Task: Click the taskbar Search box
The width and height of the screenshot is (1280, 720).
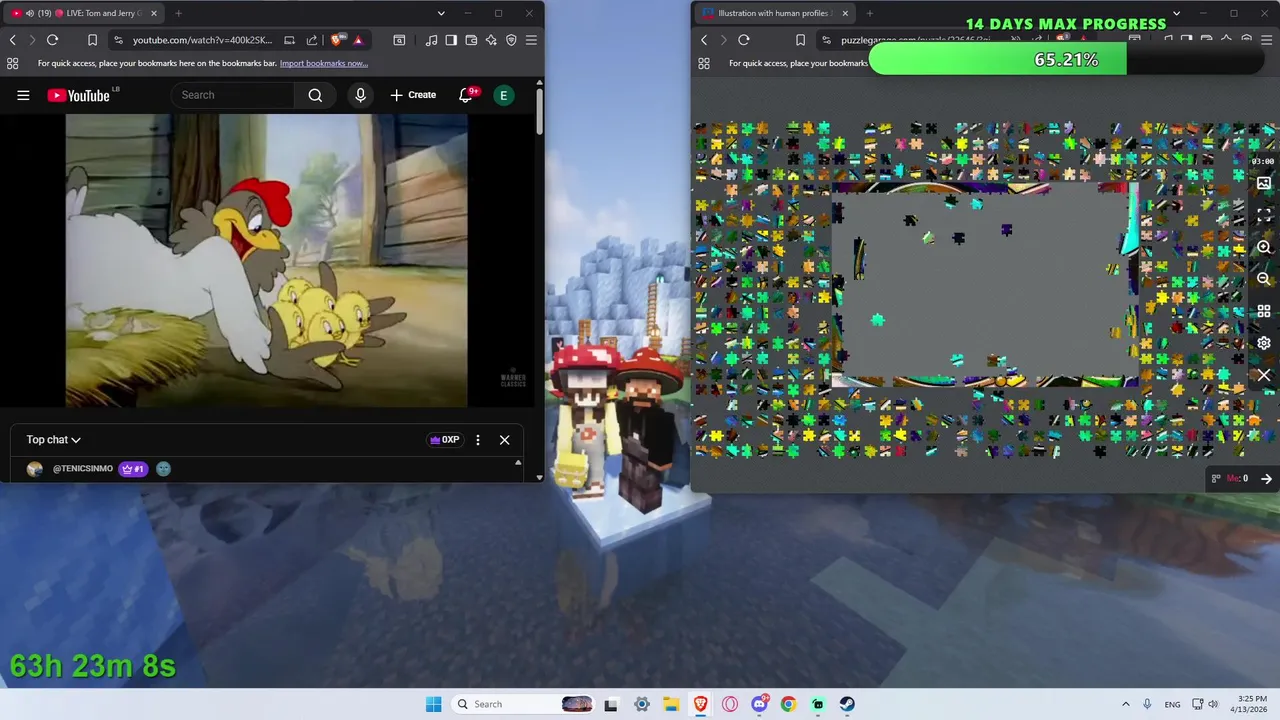Action: (524, 704)
